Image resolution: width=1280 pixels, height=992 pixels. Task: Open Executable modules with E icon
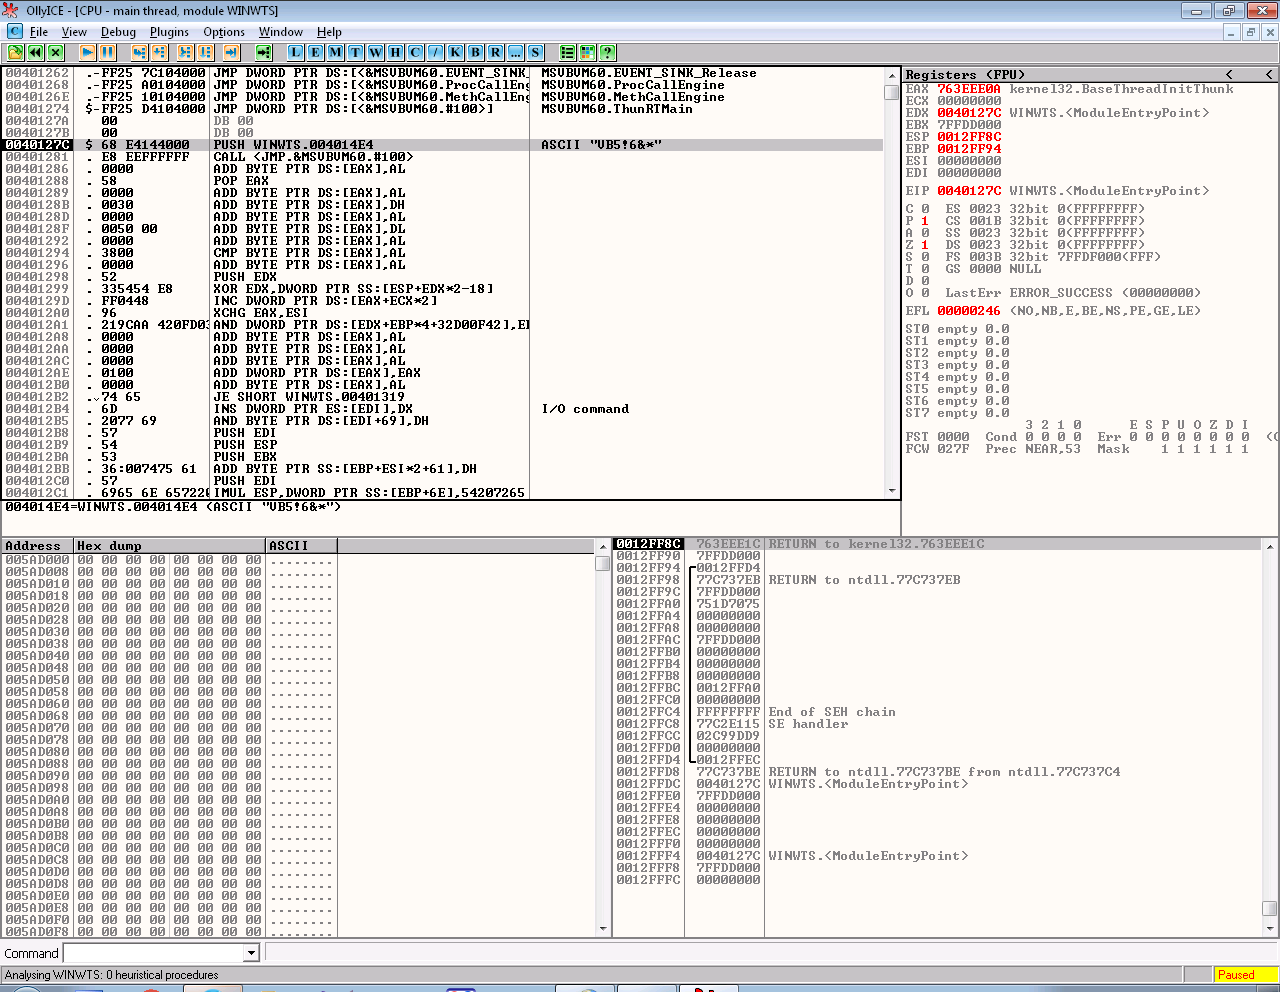click(315, 52)
